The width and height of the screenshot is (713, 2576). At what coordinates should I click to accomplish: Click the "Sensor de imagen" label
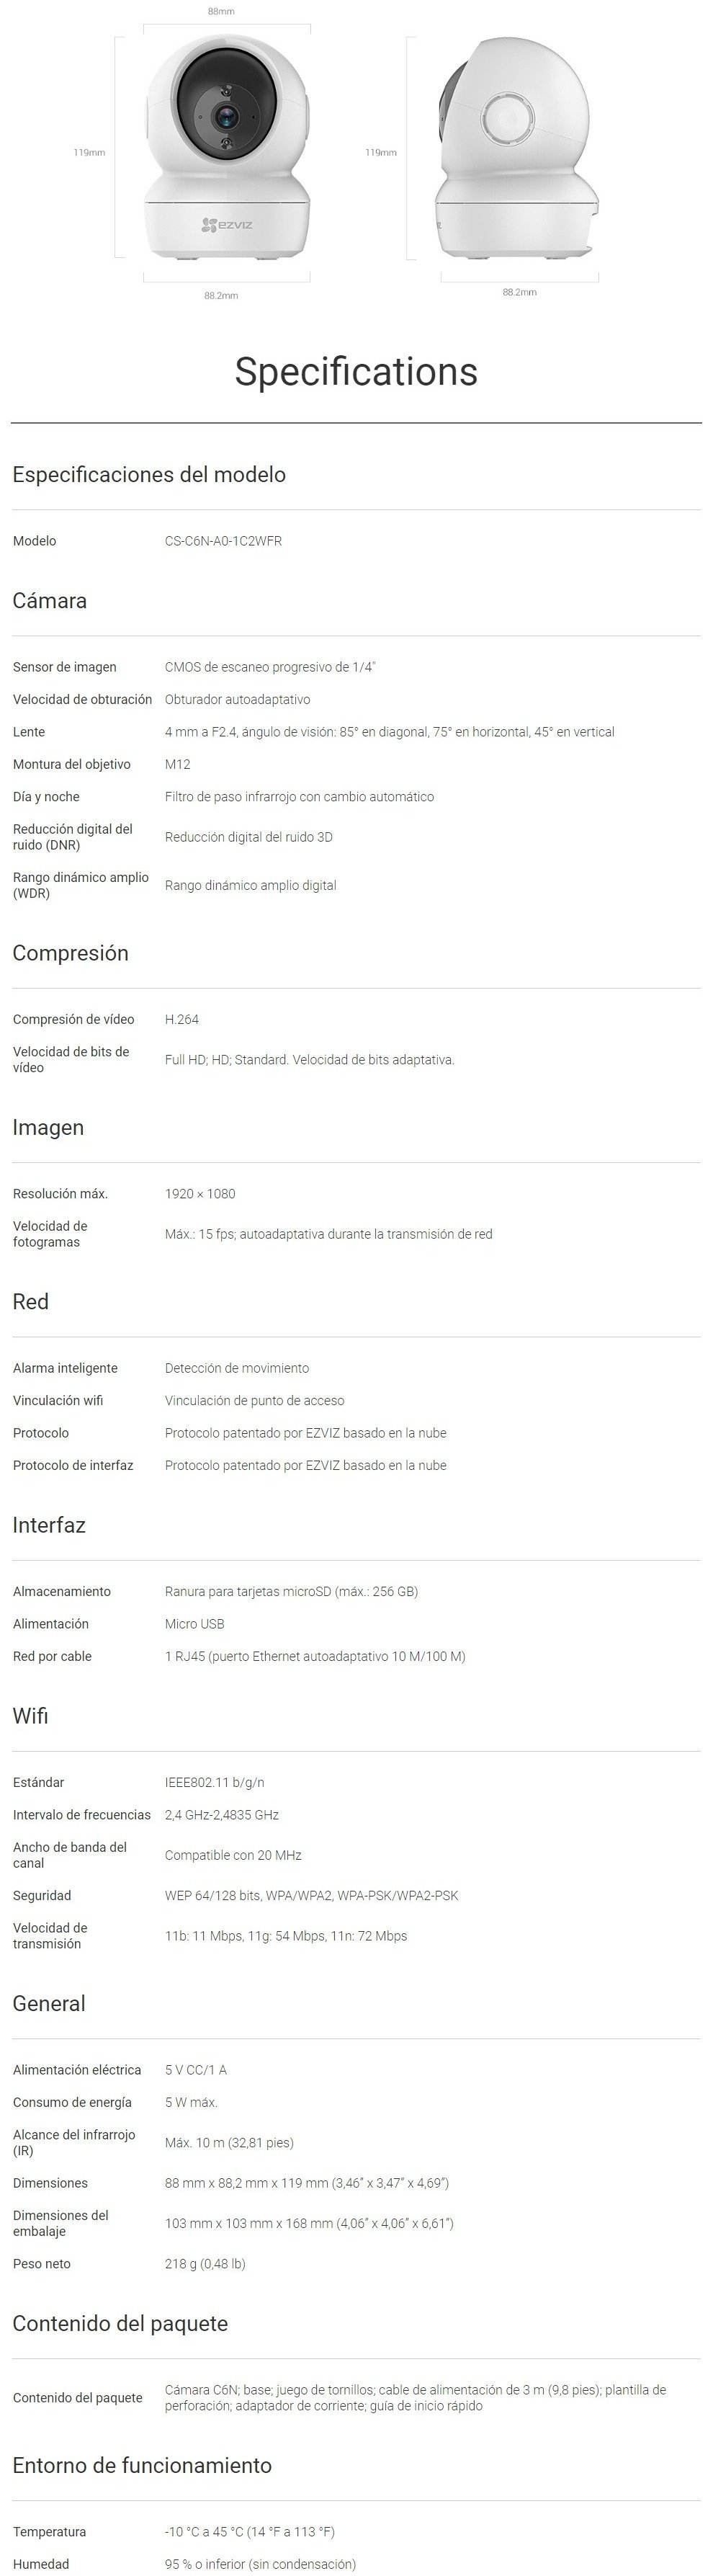coord(65,667)
